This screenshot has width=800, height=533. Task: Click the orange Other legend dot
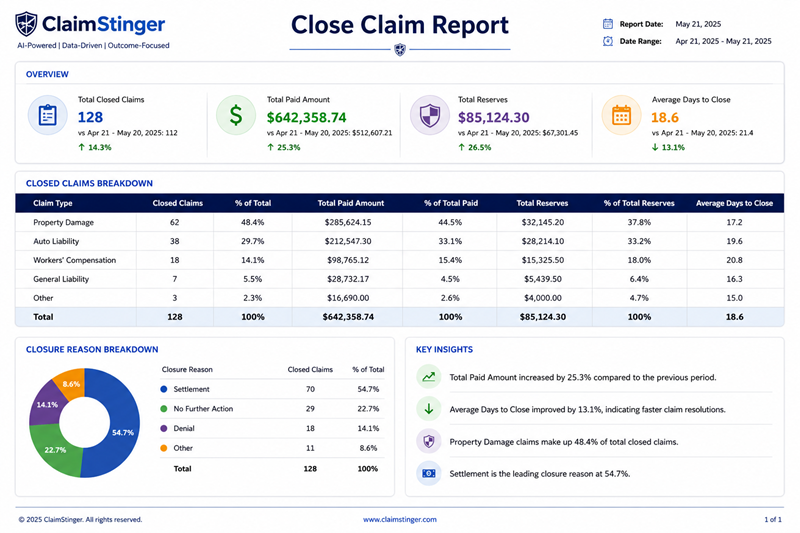tap(164, 448)
